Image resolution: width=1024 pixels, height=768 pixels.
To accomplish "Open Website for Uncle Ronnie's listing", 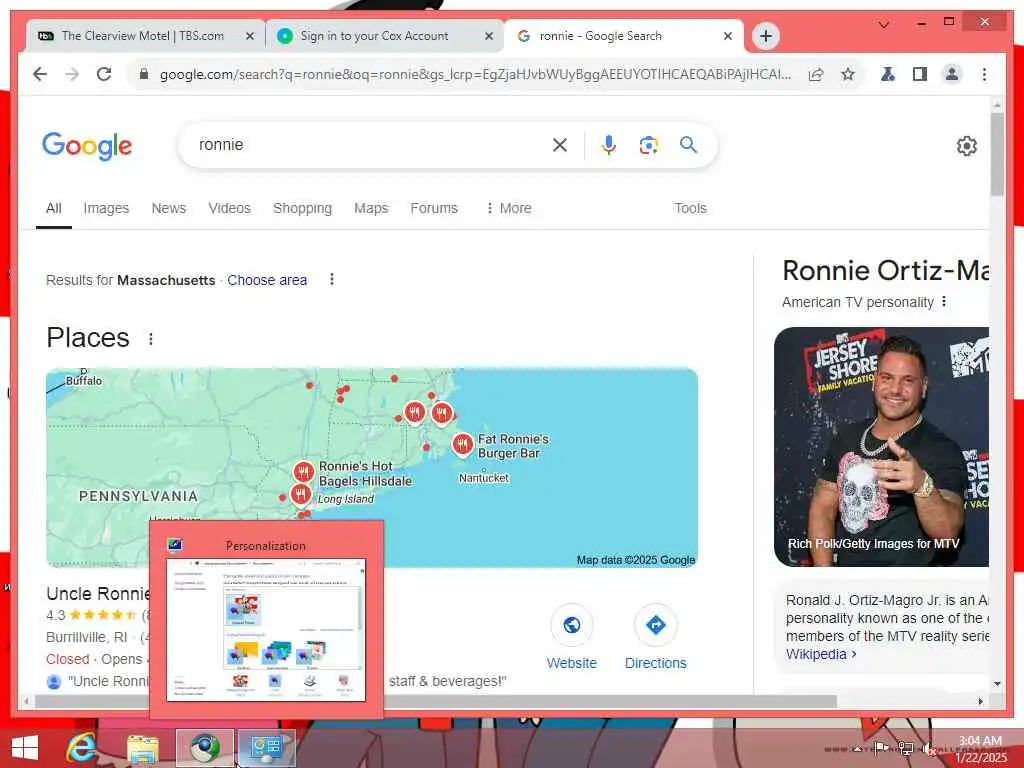I will [x=571, y=637].
